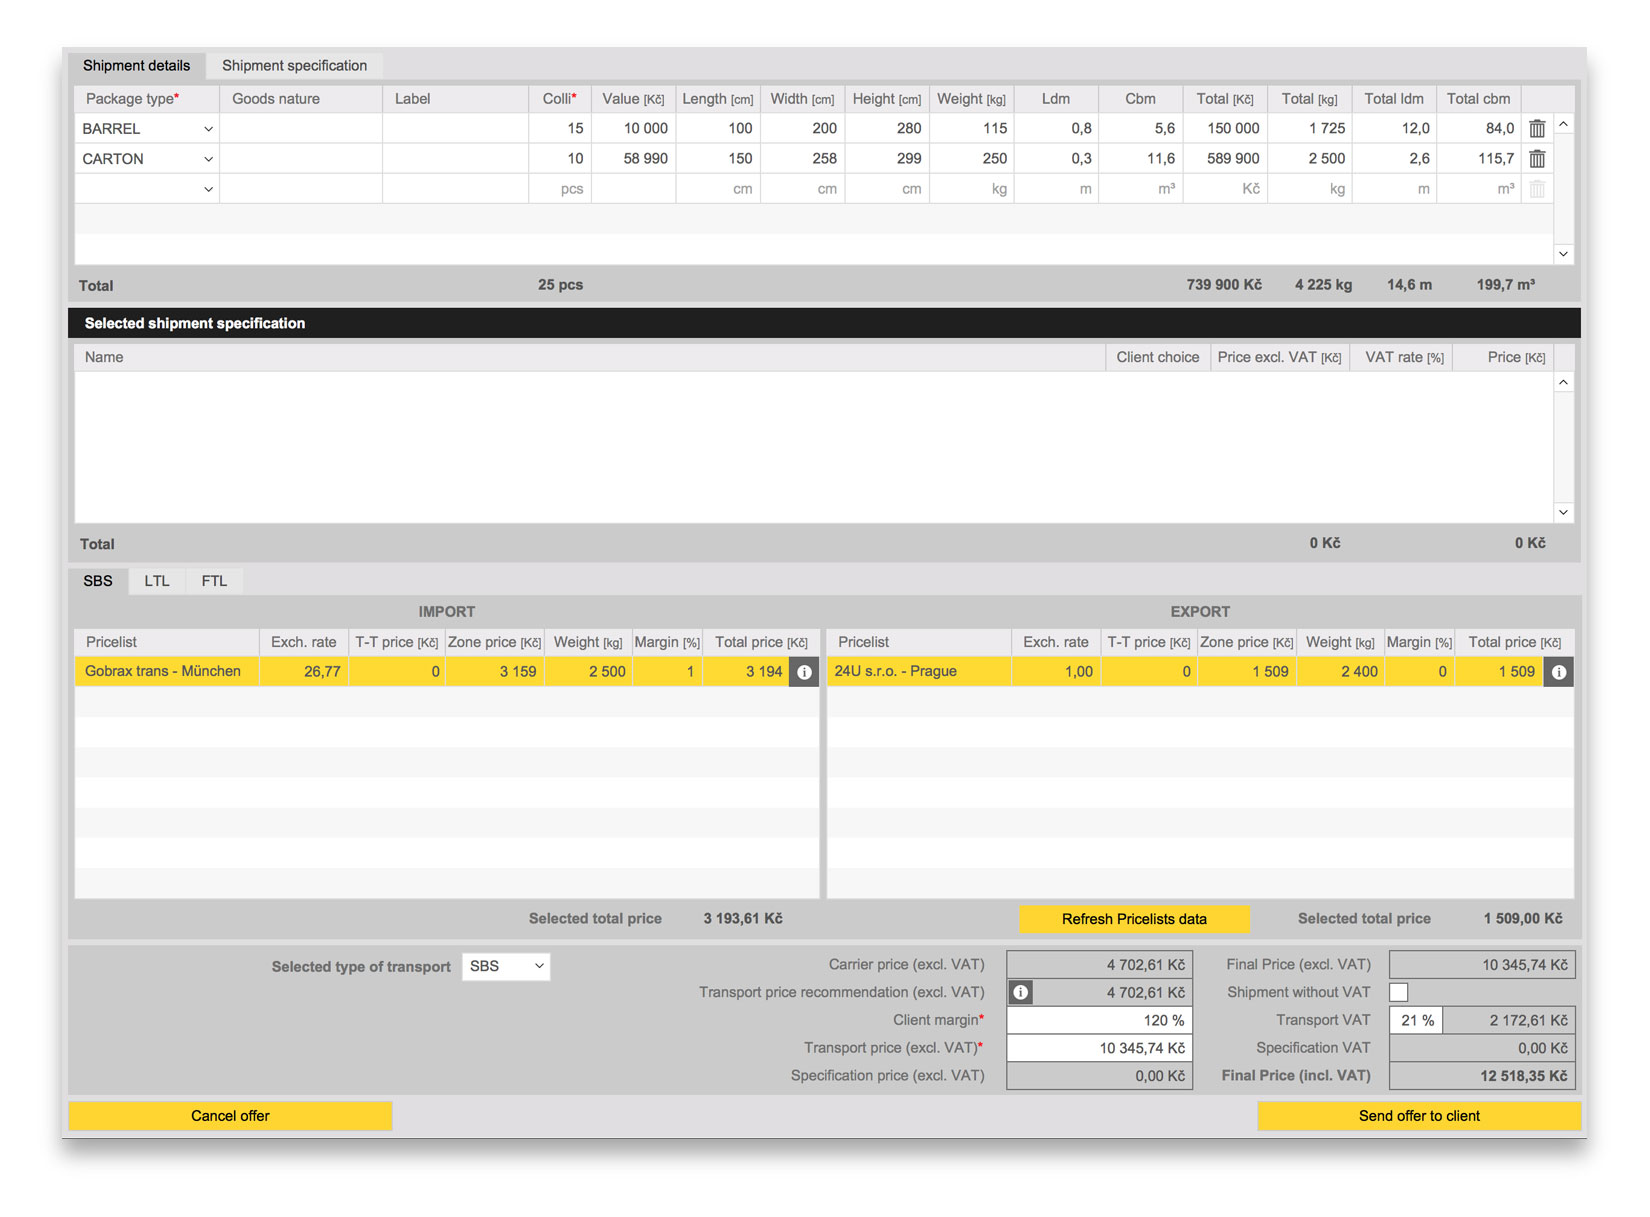Delete the CARTON row with trash icon

point(1537,159)
